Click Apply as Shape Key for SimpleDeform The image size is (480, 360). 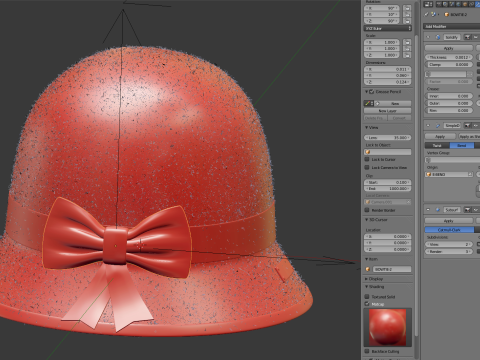point(469,137)
